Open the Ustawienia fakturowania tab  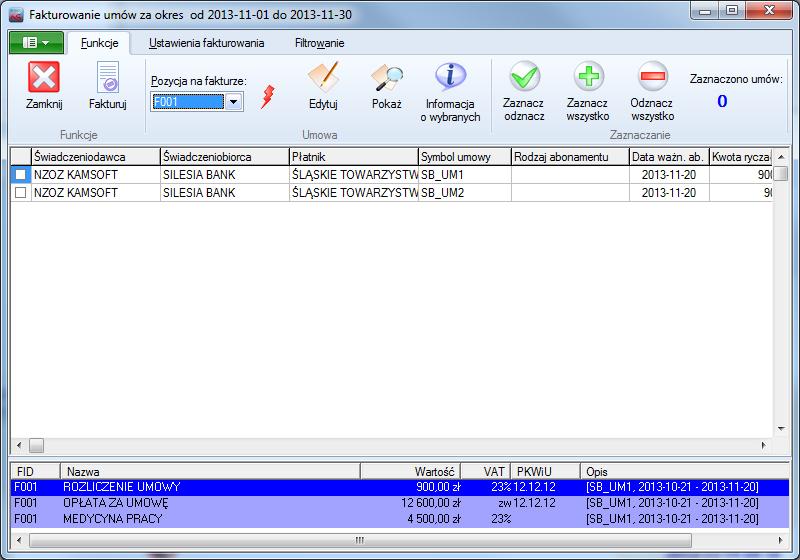206,43
